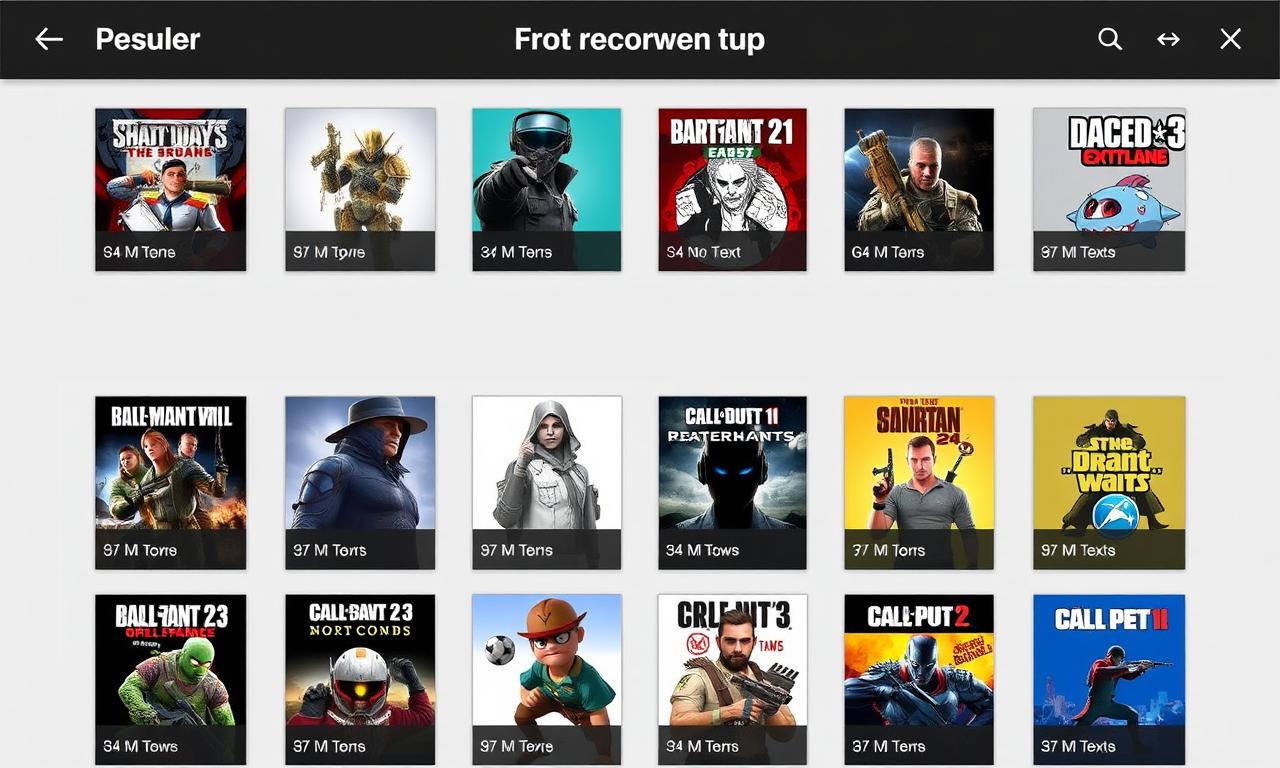Image resolution: width=1280 pixels, height=768 pixels.
Task: Select the CALL PET 11 blue cover
Action: coord(1109,680)
